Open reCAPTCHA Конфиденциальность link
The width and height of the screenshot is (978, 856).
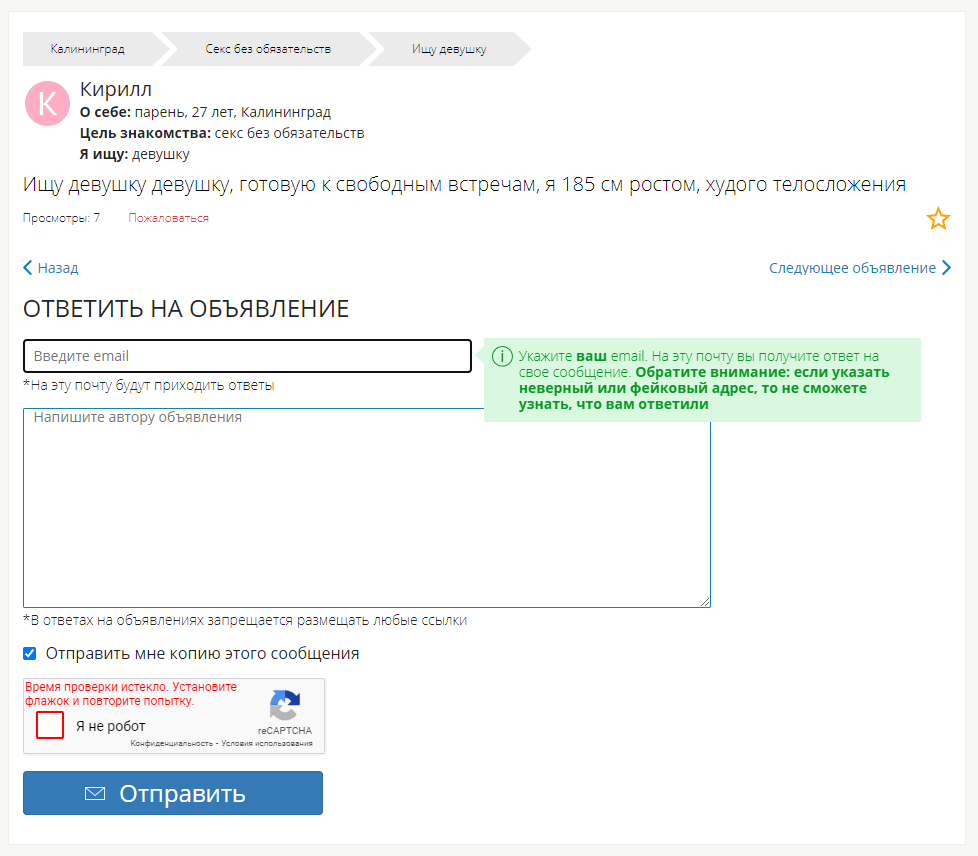coord(172,744)
